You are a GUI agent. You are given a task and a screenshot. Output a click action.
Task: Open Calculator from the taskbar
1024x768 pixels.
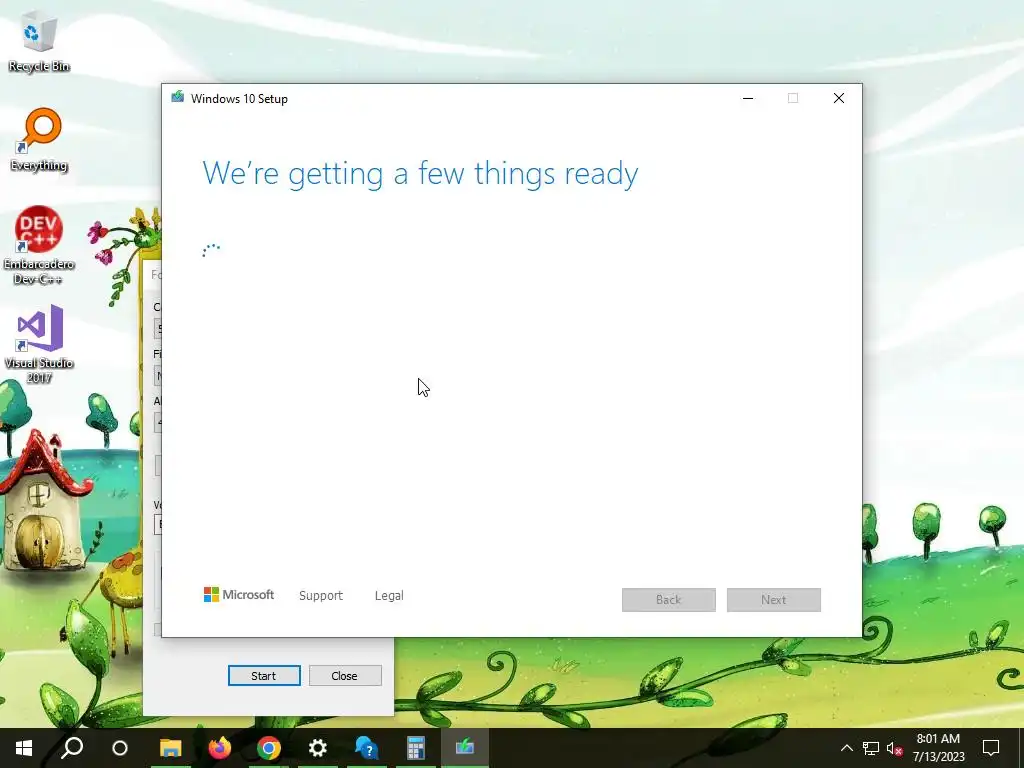[415, 748]
